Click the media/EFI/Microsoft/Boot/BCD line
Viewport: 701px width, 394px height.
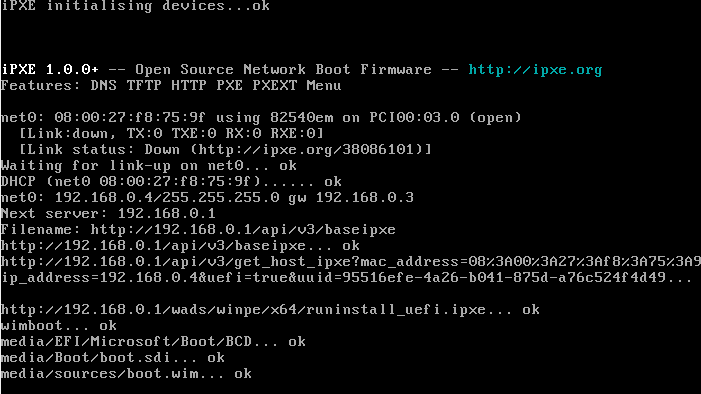click(x=153, y=342)
